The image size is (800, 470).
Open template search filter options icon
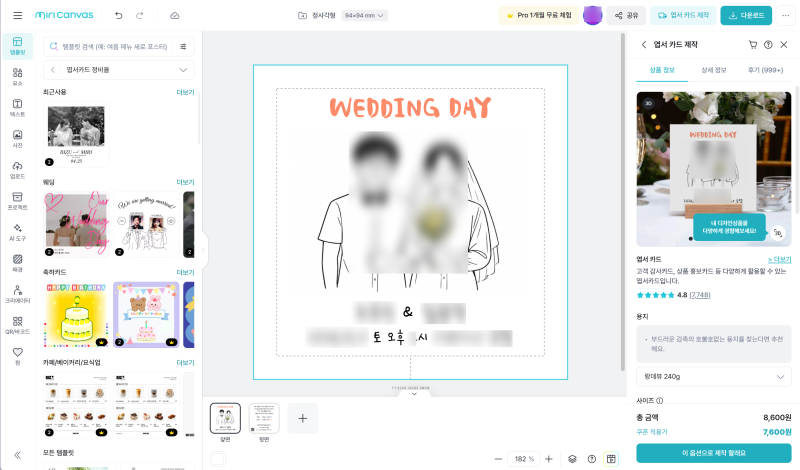click(x=183, y=46)
